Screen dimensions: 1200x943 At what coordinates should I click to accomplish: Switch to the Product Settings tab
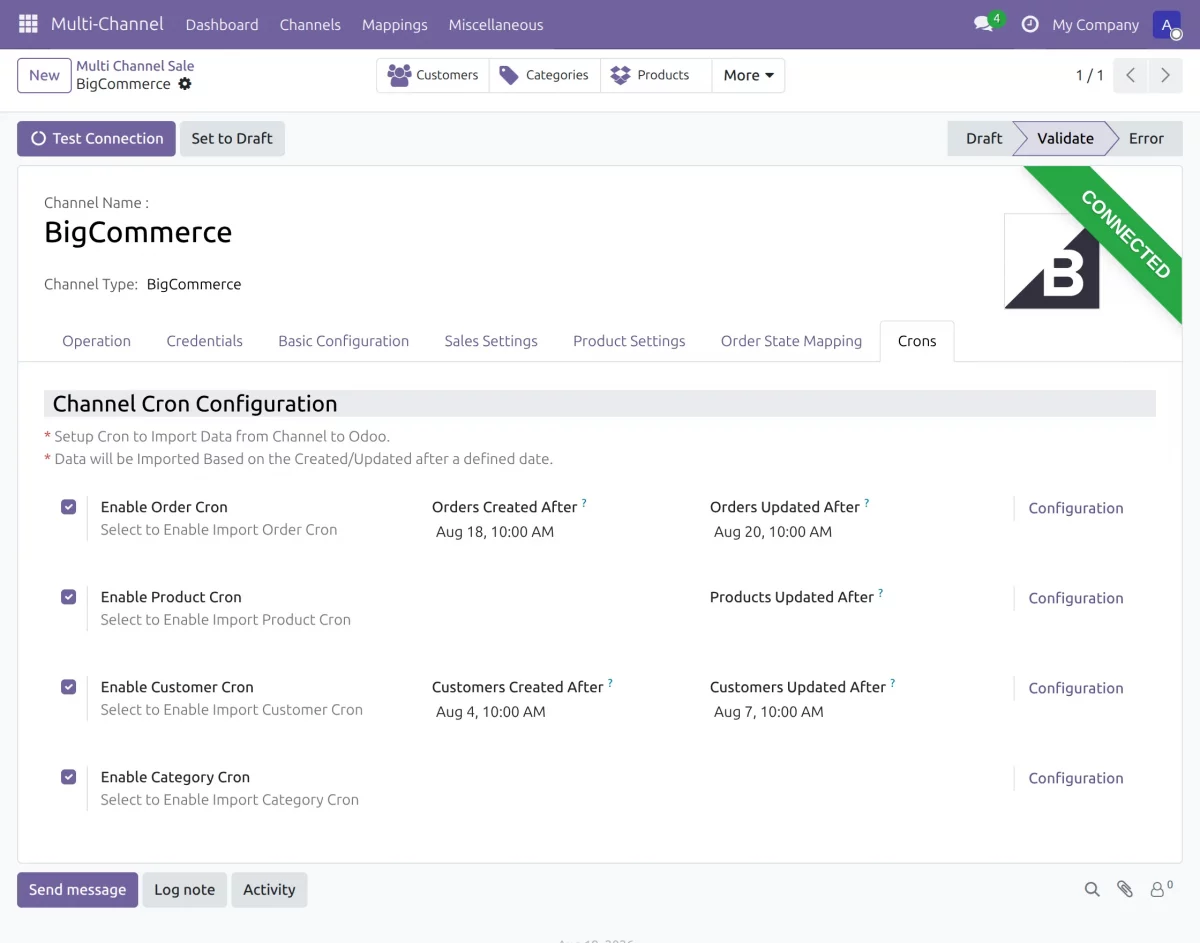[x=629, y=341]
